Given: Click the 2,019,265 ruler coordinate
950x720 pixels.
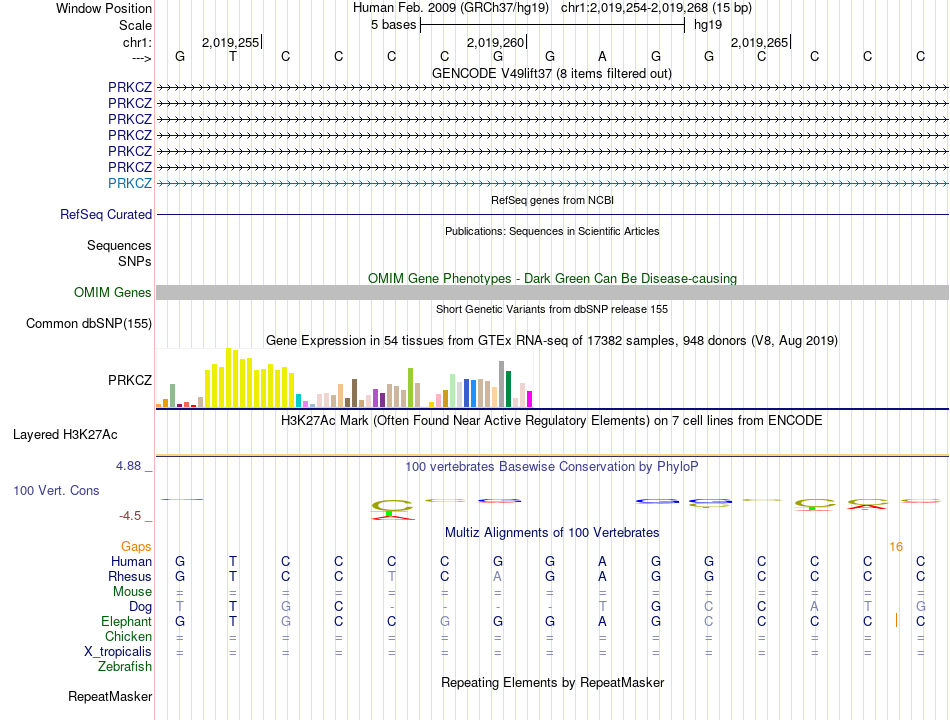Looking at the screenshot, I should 759,42.
